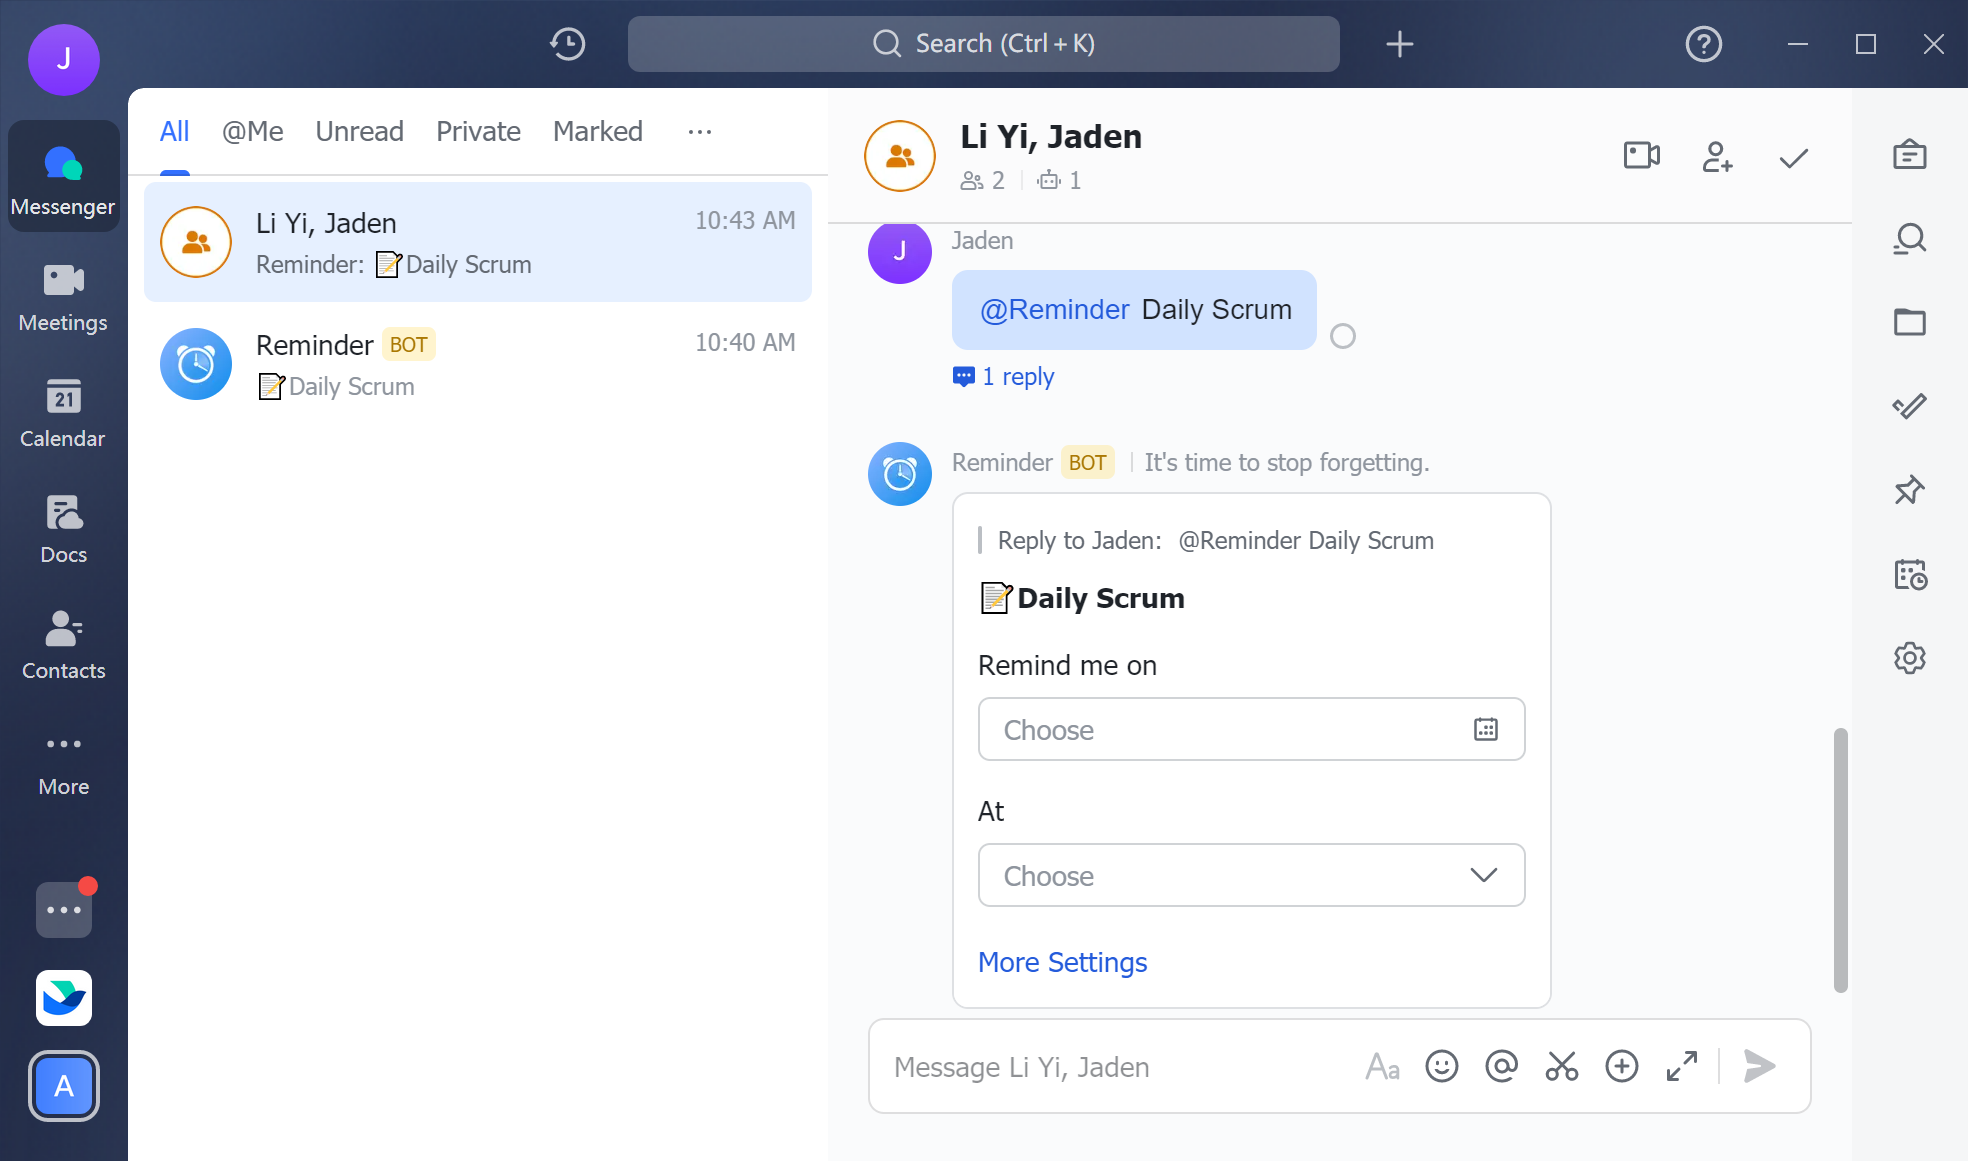Open the 'Remind me on' date picker
1968x1161 pixels.
1487,729
